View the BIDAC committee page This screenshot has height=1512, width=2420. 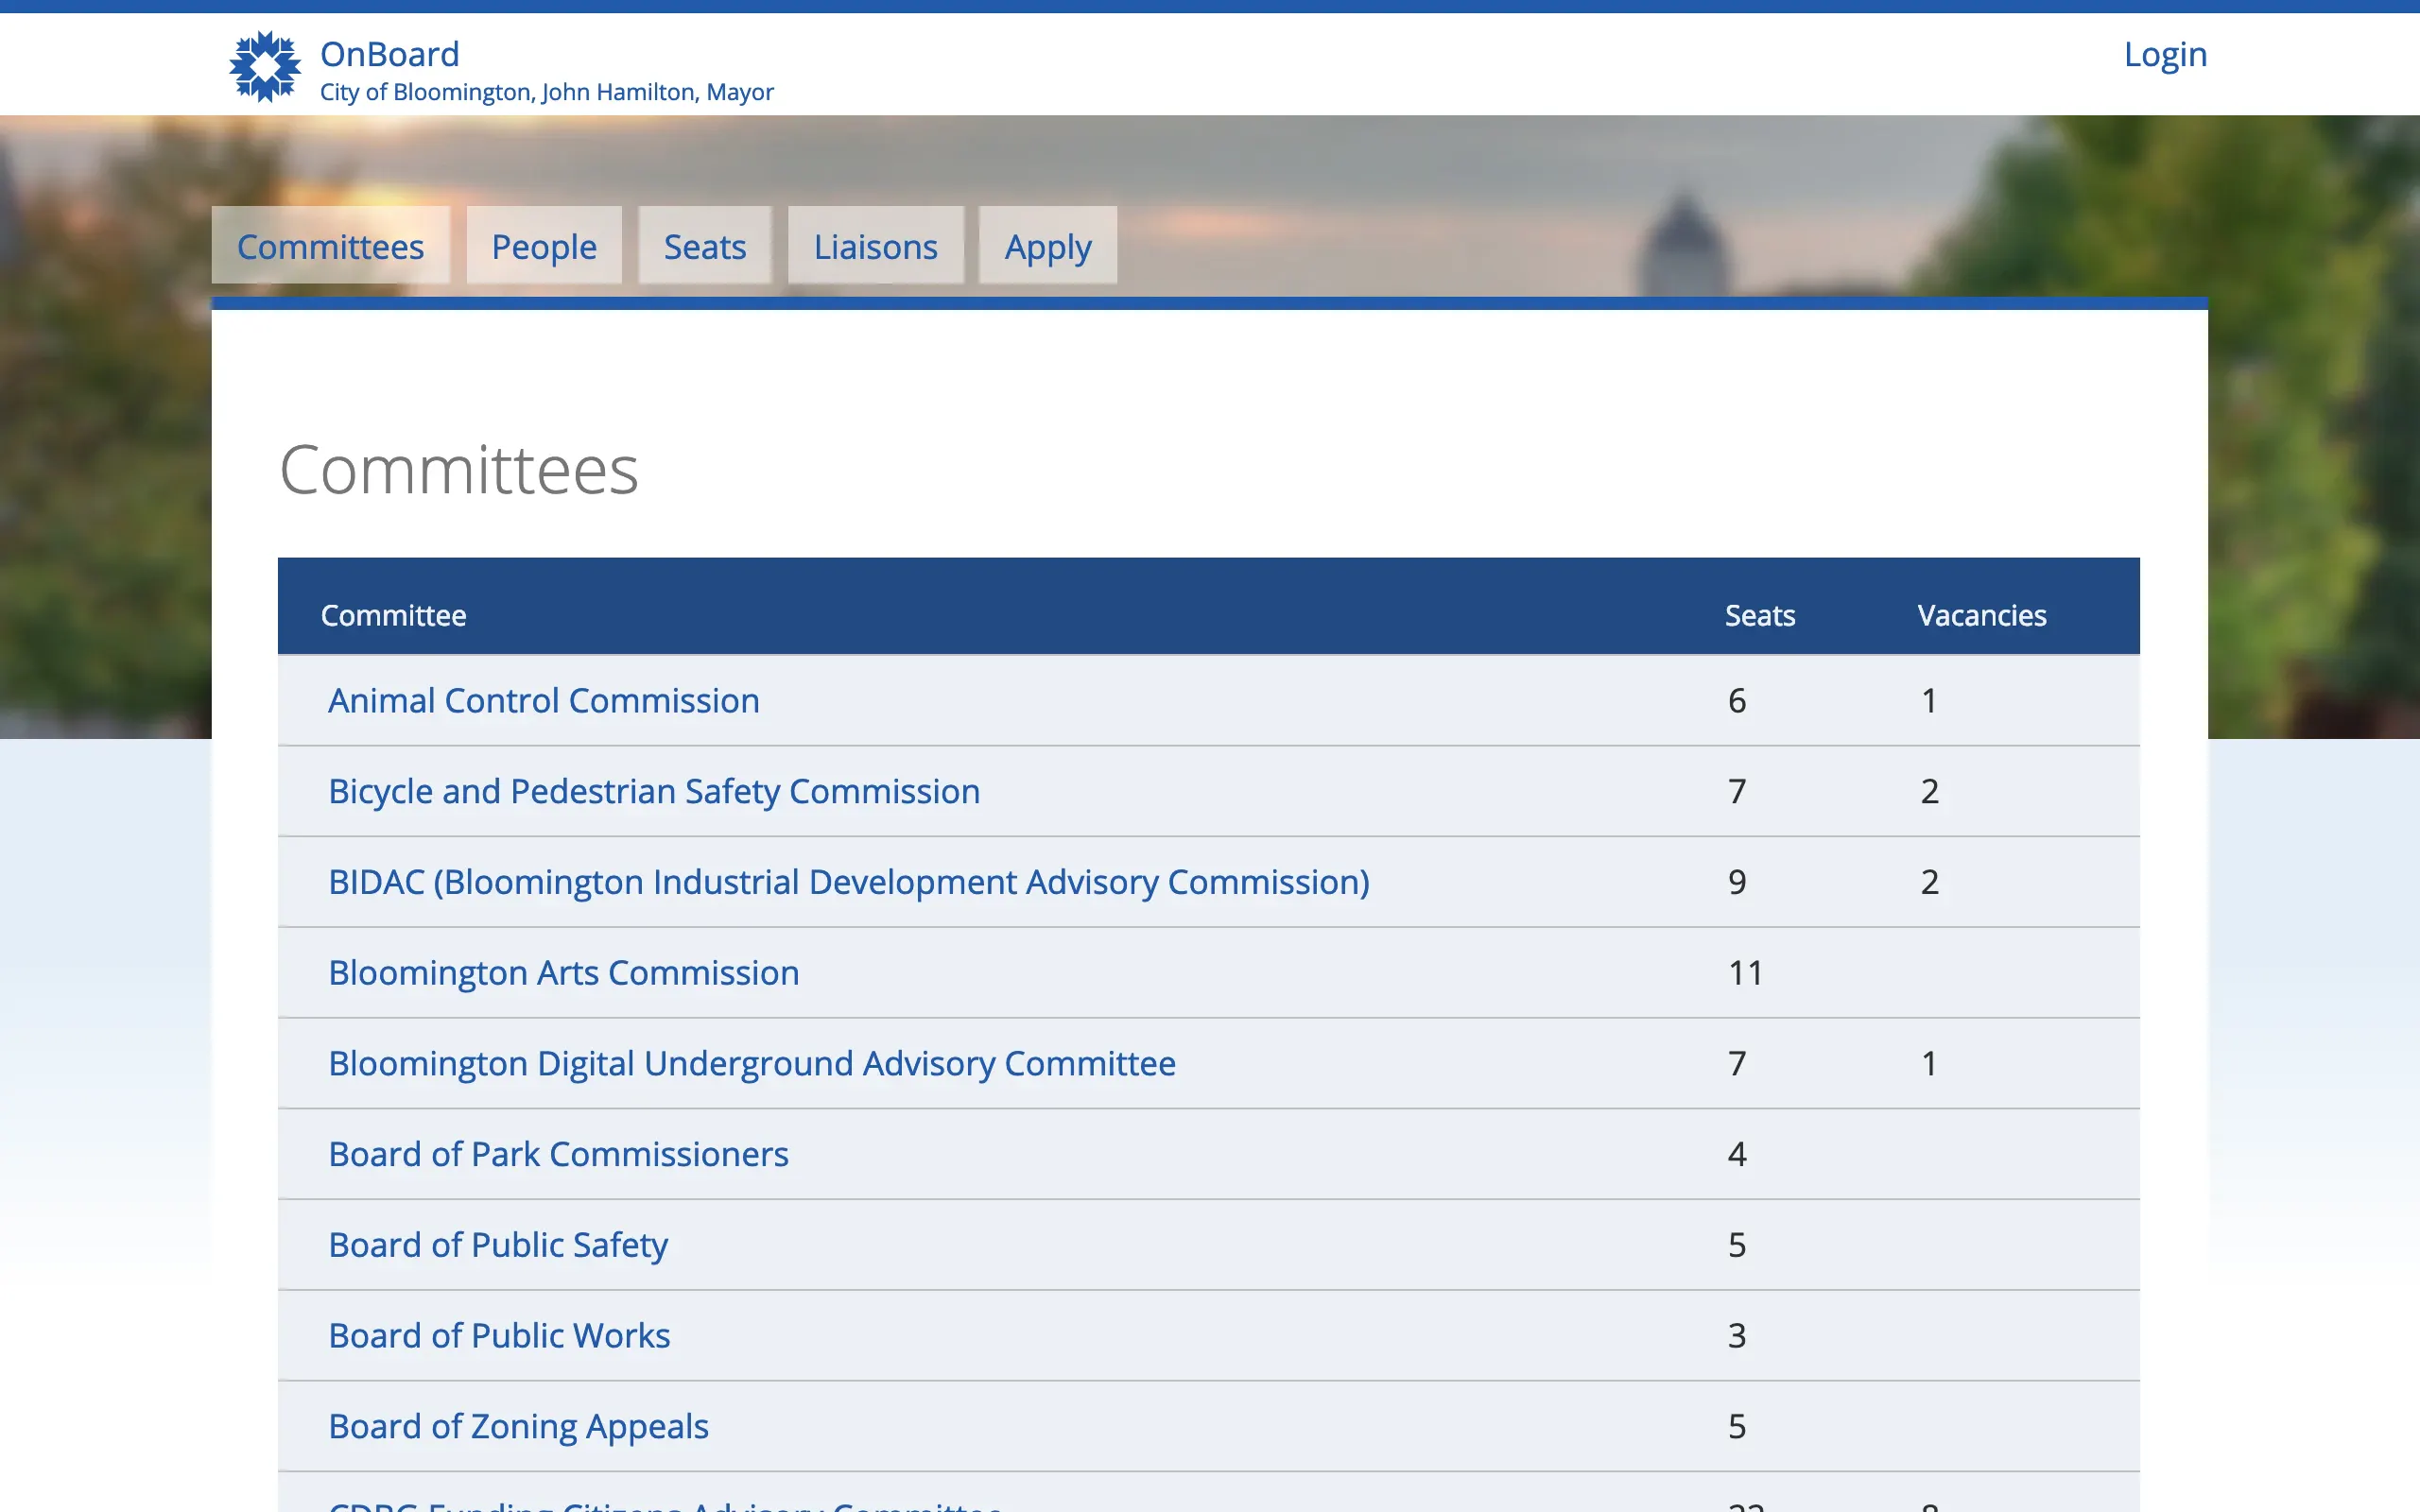pyautogui.click(x=848, y=882)
